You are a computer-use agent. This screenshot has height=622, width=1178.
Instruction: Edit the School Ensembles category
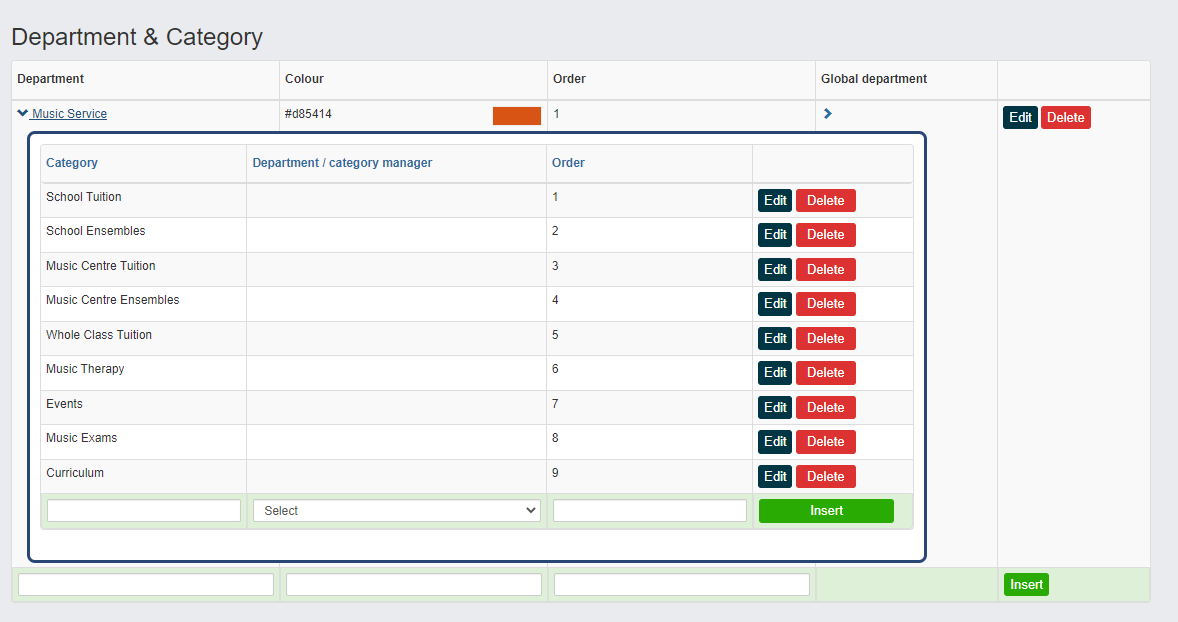pos(775,234)
